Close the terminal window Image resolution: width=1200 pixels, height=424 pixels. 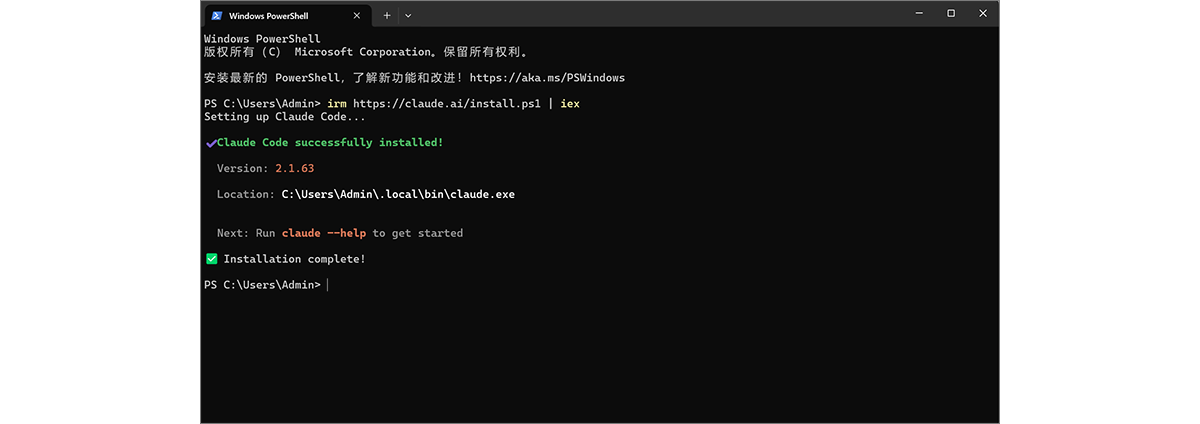(982, 14)
